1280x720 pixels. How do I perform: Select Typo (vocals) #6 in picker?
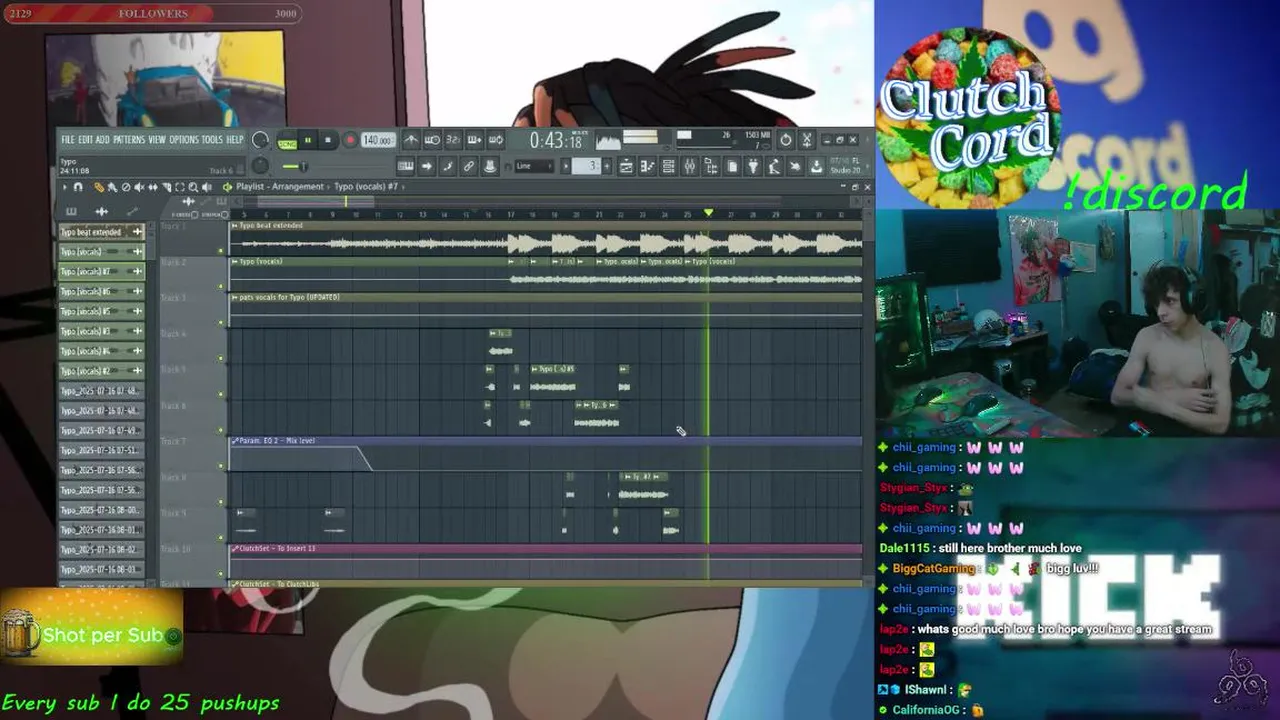click(x=101, y=292)
